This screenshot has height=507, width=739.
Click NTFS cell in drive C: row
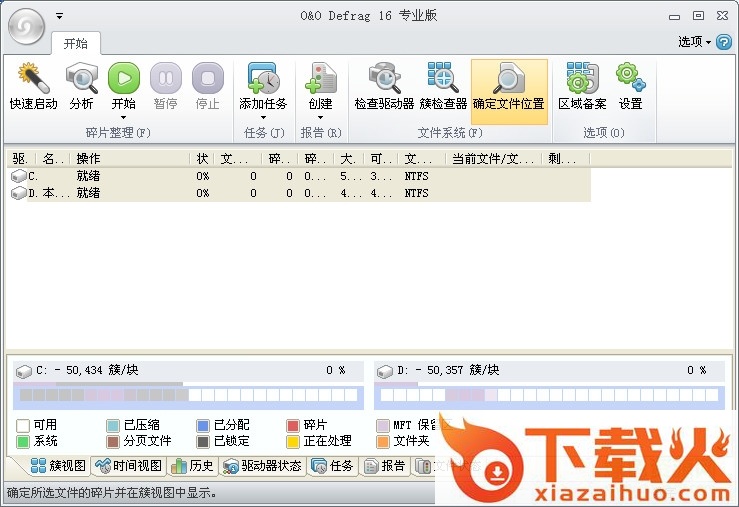coord(416,176)
